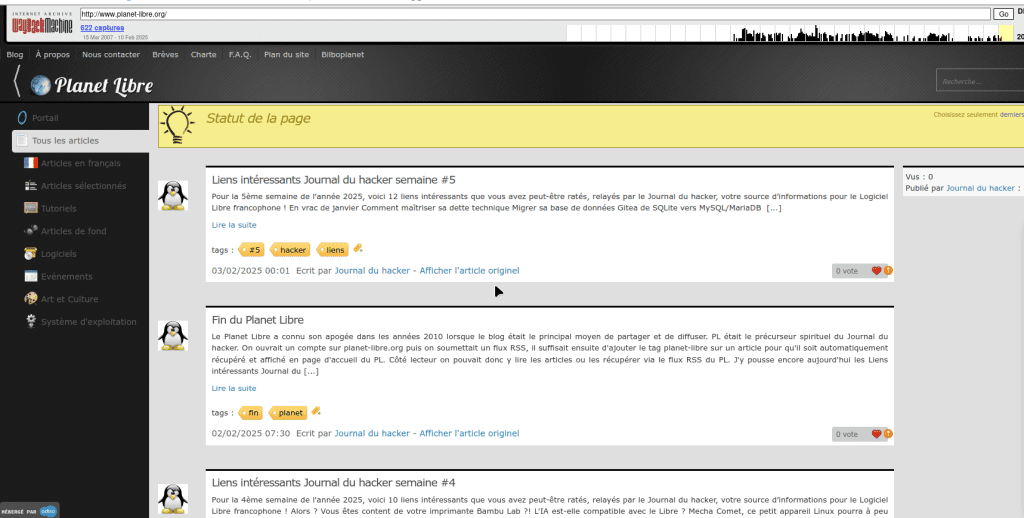Screen dimensions: 1024x518
Task: Click the French flag icon in sidebar
Action: coord(31,163)
